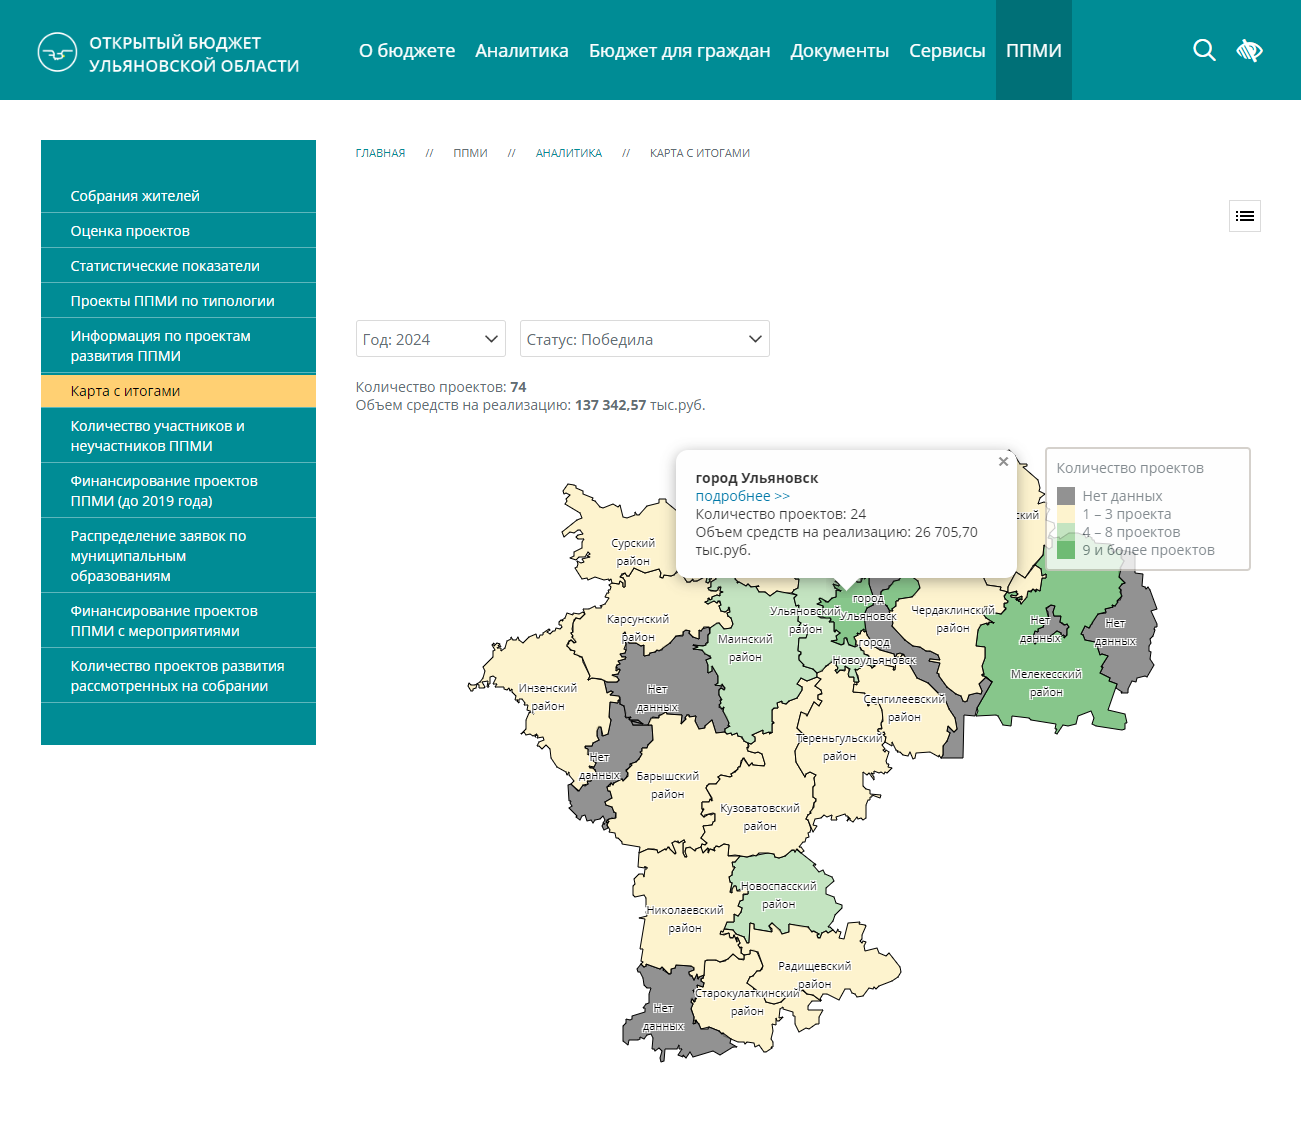Open Собрания жителей sidebar item
The image size is (1301, 1128).
(x=135, y=196)
